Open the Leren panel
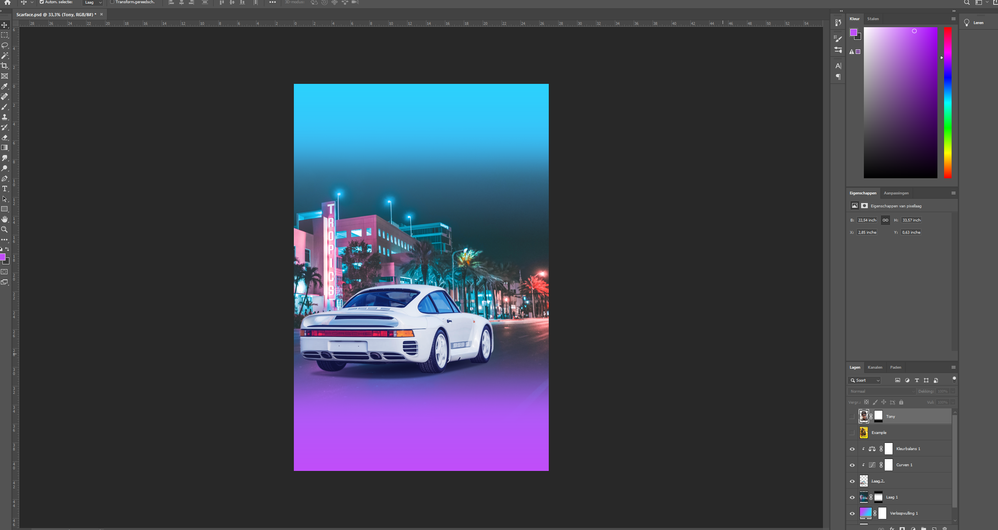This screenshot has height=530, width=998. 974,22
